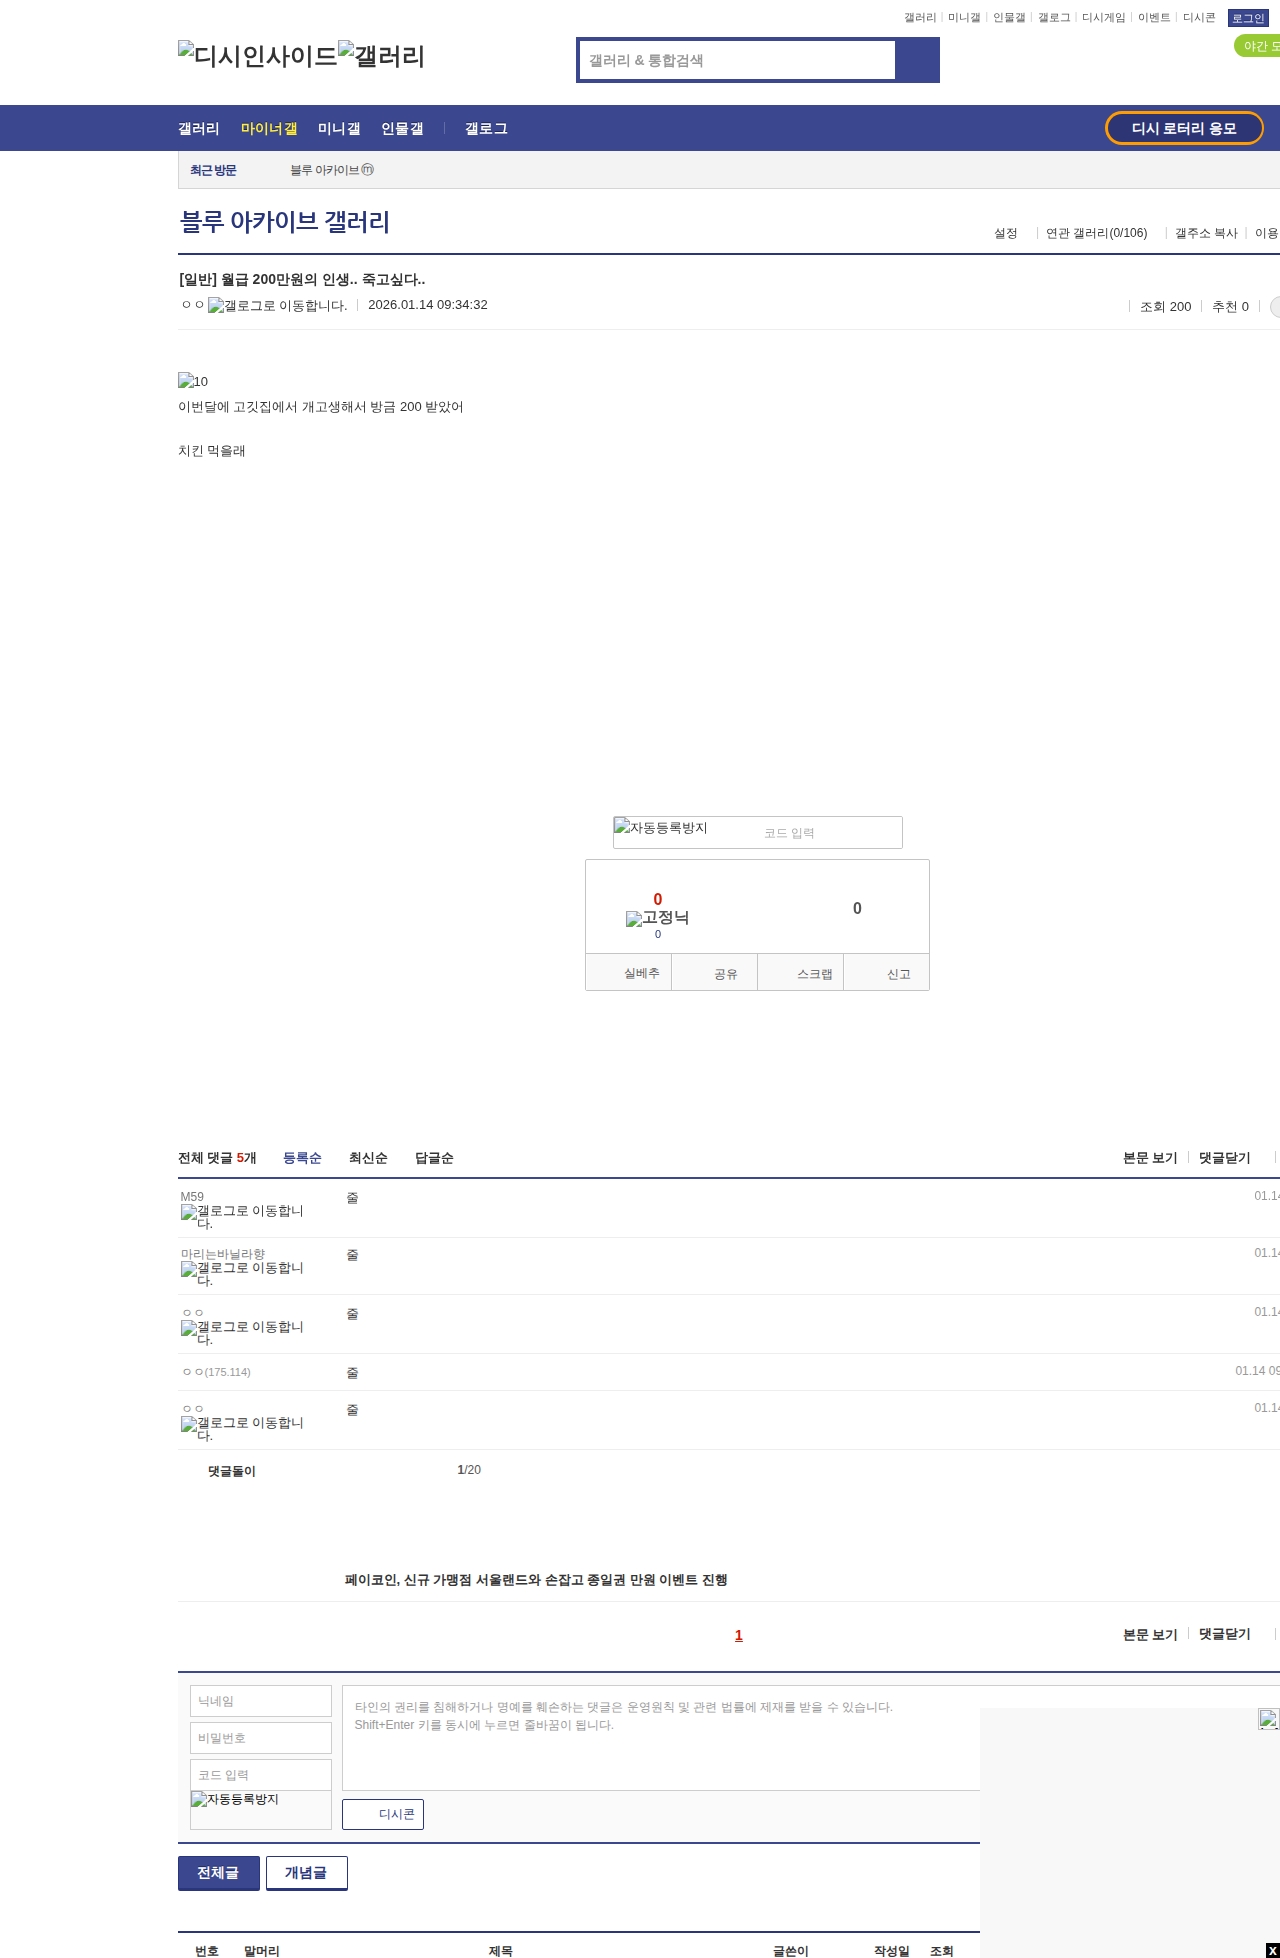Click the broken image labeled 10 in the post
This screenshot has width=1280, height=1958.
[x=193, y=381]
